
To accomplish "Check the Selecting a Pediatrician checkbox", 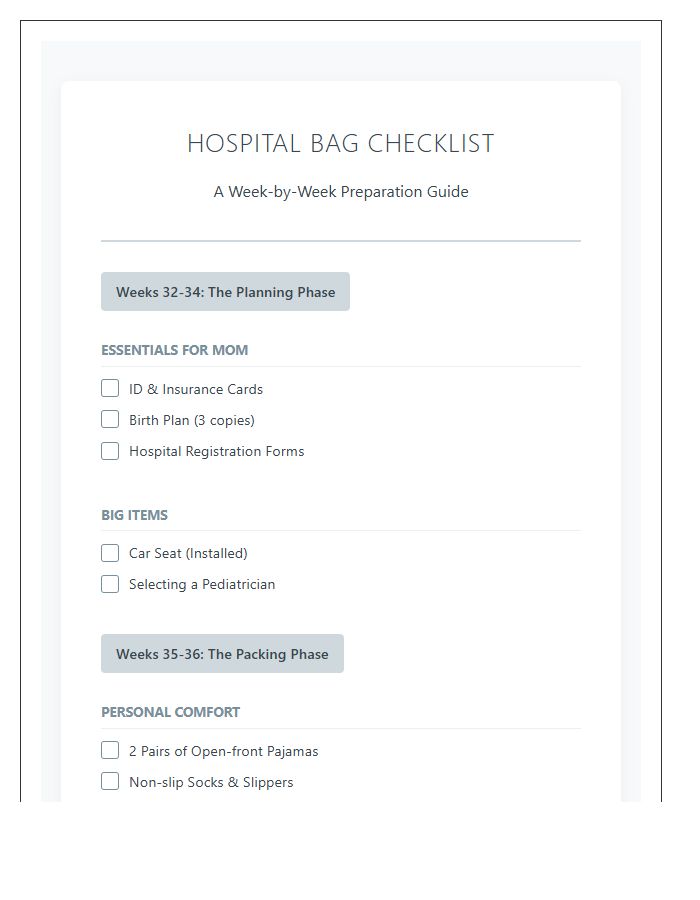I will (x=110, y=584).
